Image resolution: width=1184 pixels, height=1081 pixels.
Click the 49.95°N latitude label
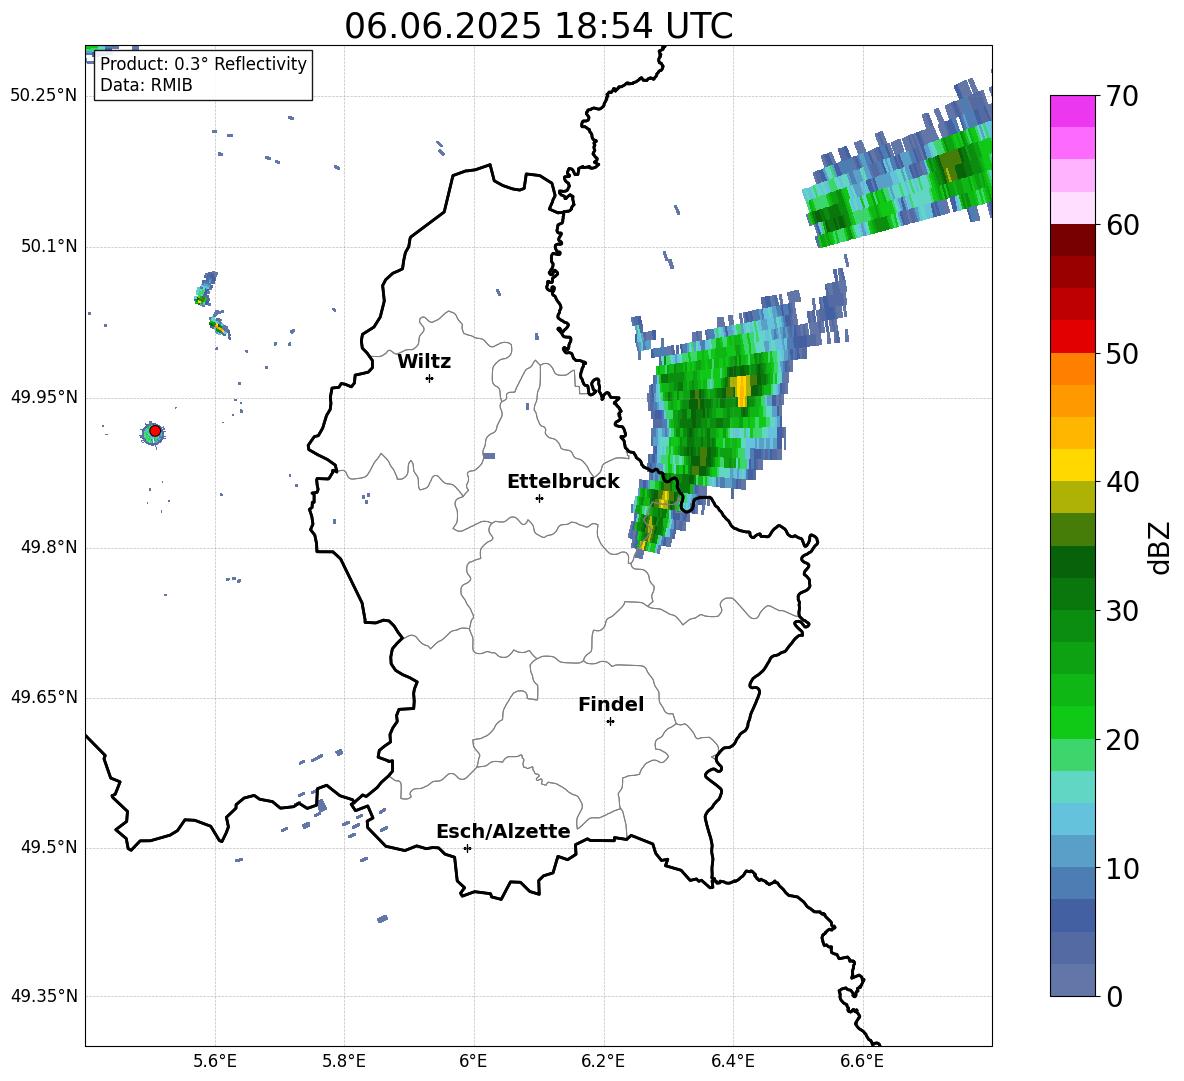[44, 397]
